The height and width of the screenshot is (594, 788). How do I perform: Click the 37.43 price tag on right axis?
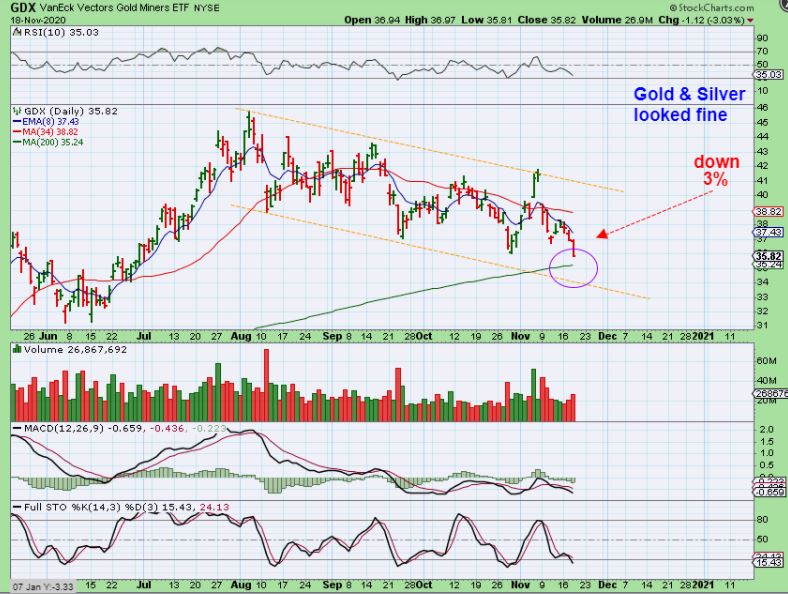point(768,232)
